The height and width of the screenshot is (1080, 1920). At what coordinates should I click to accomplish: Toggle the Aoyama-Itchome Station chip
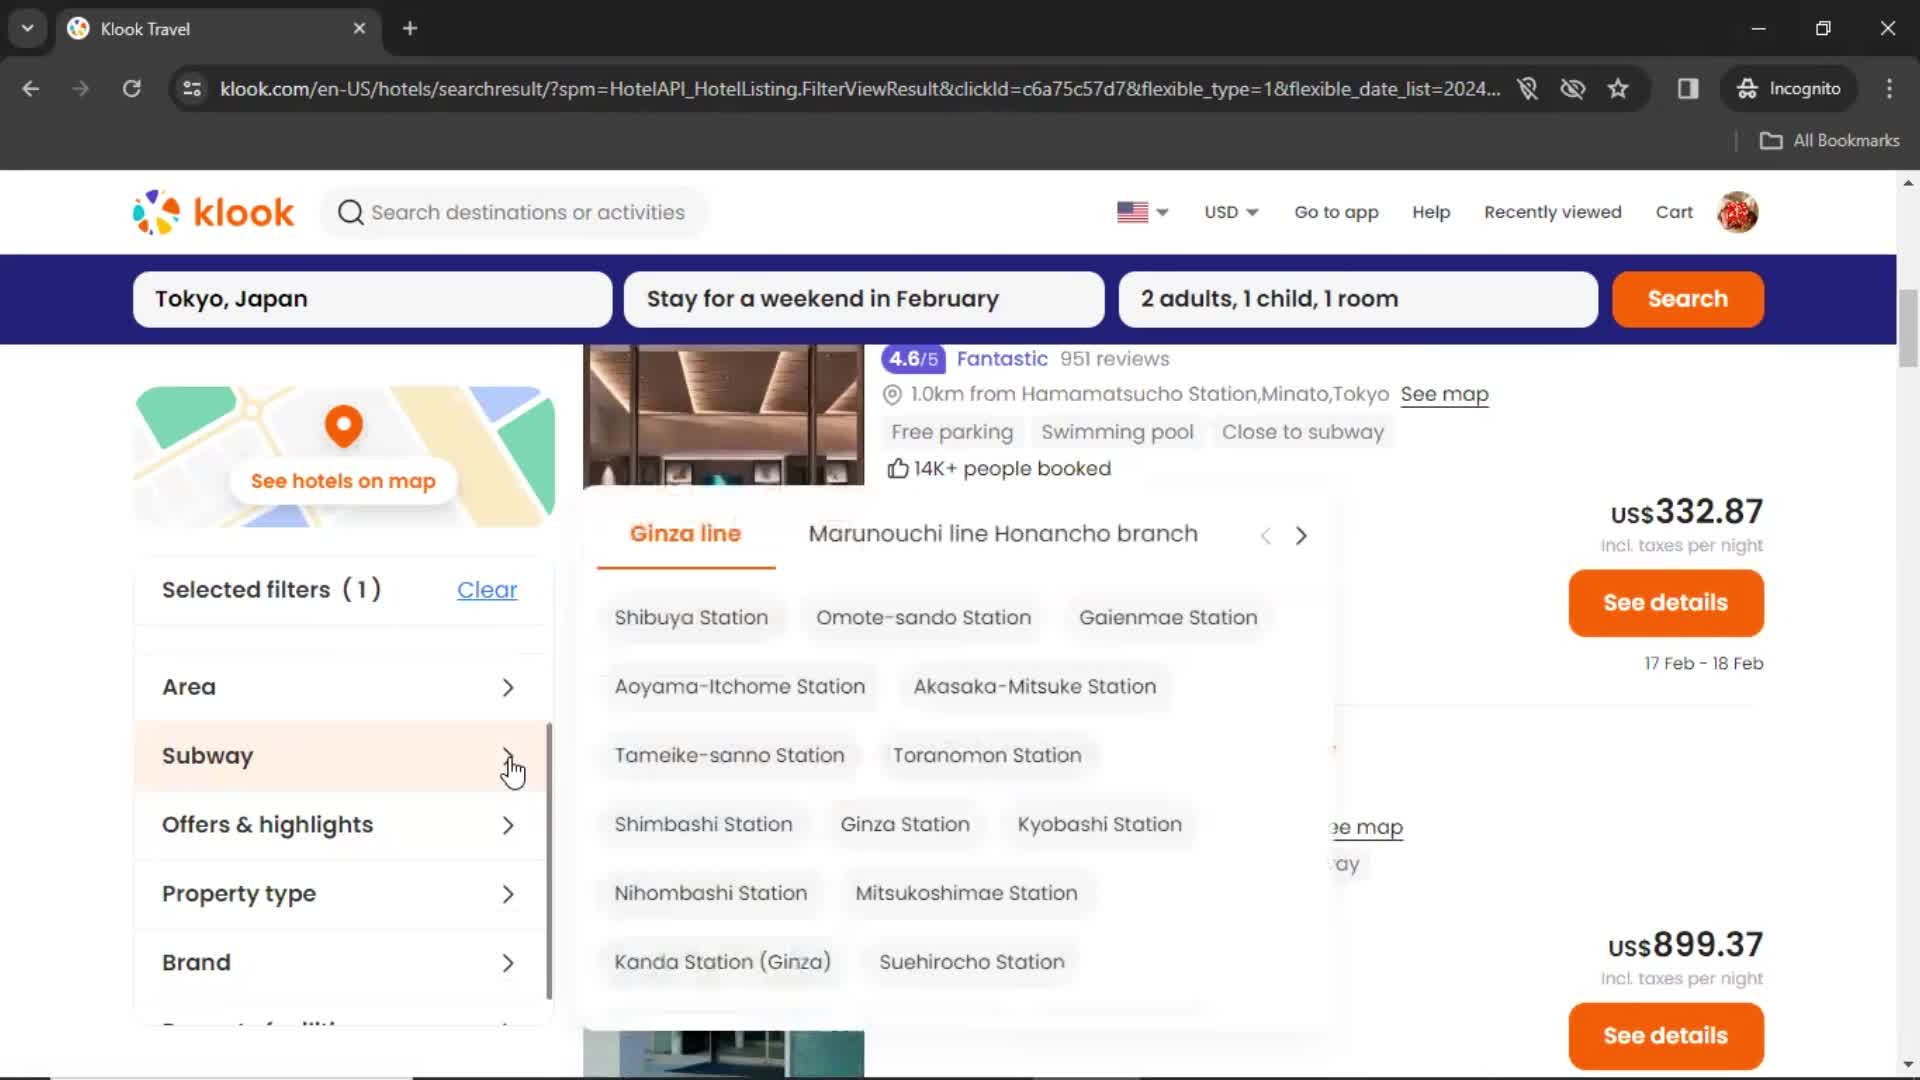pos(739,687)
